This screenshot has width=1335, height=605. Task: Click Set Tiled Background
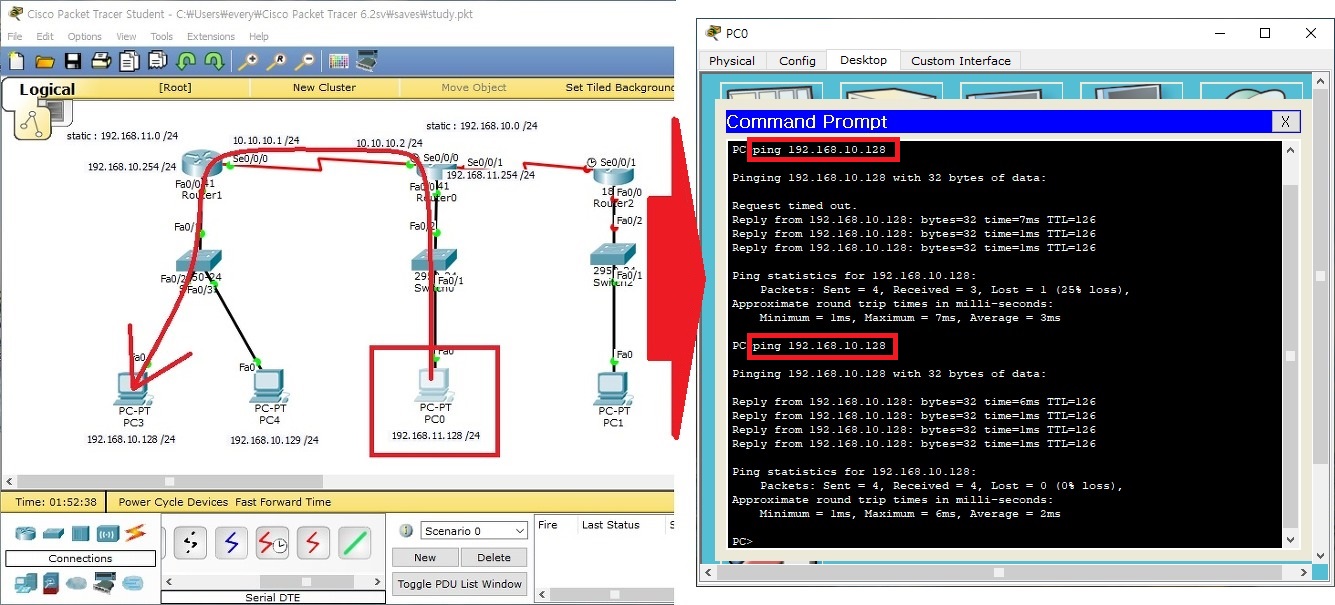click(620, 87)
